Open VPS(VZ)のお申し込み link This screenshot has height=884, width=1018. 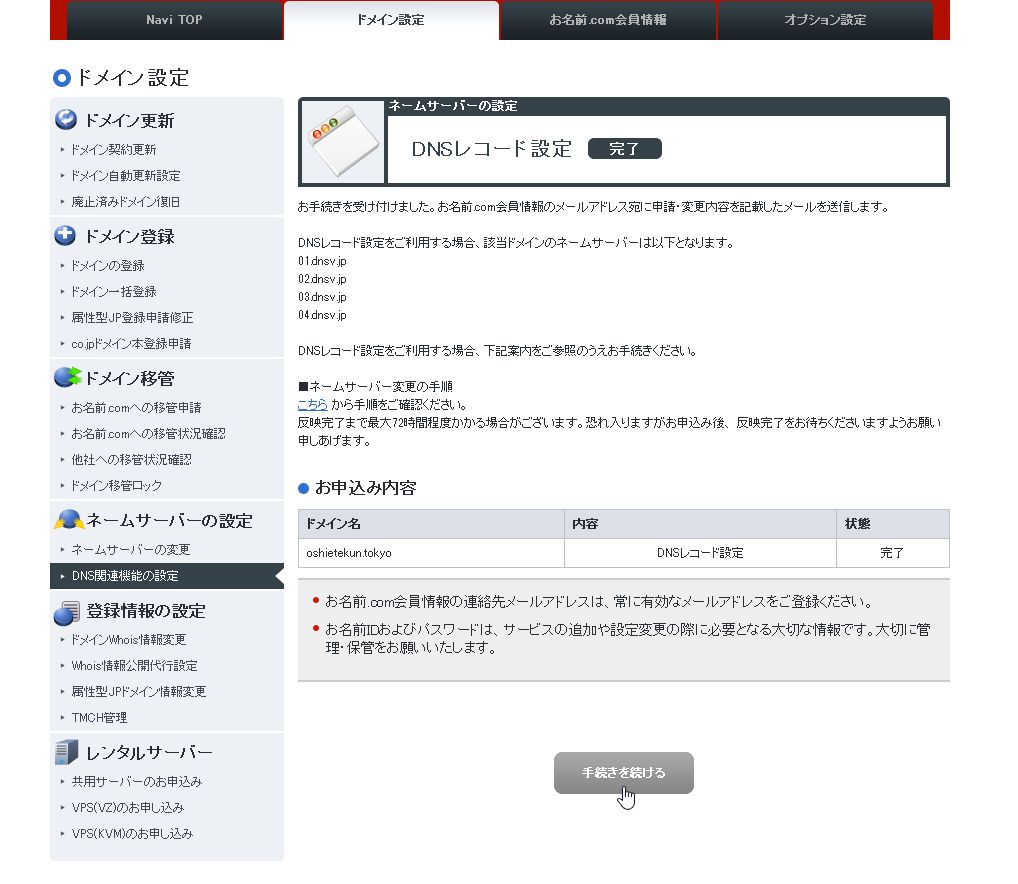128,807
